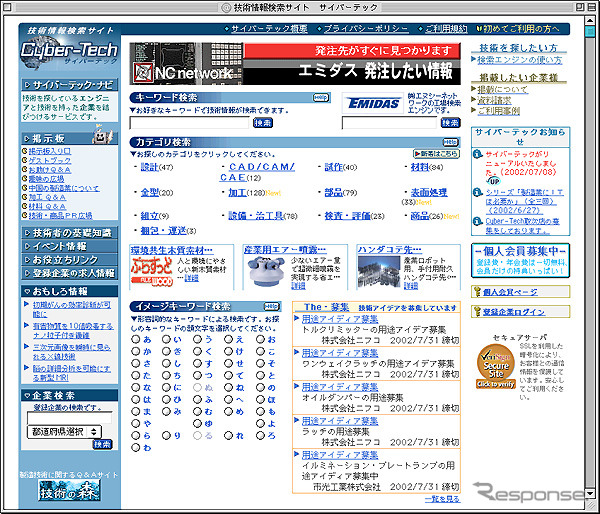The image size is (600, 514).
Task: Select the お radio button
Action: click(258, 339)
